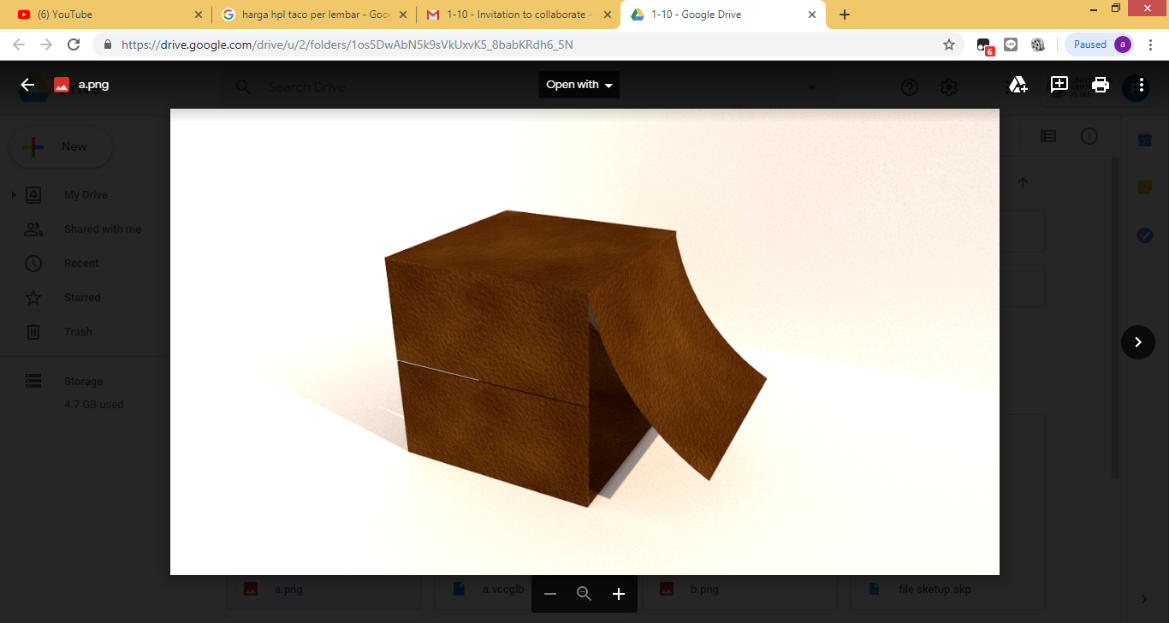Screen dimensions: 1169x623
Task: Zoom out with the minus button
Action: coord(550,594)
